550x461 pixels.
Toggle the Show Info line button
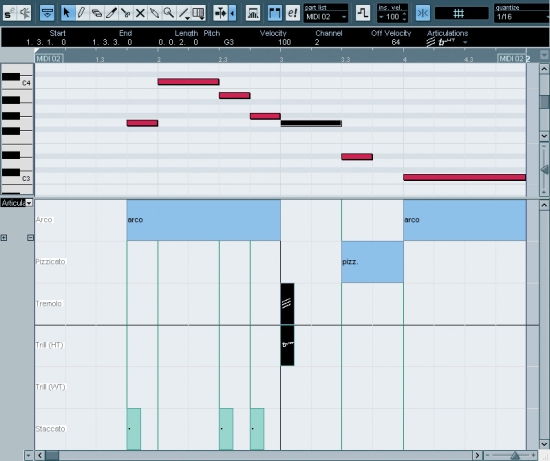[x=47, y=13]
